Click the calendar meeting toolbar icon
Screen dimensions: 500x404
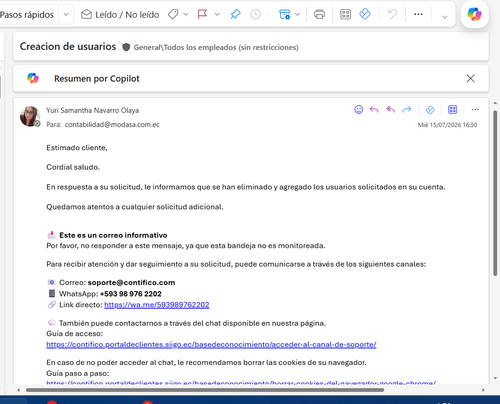[x=284, y=14]
